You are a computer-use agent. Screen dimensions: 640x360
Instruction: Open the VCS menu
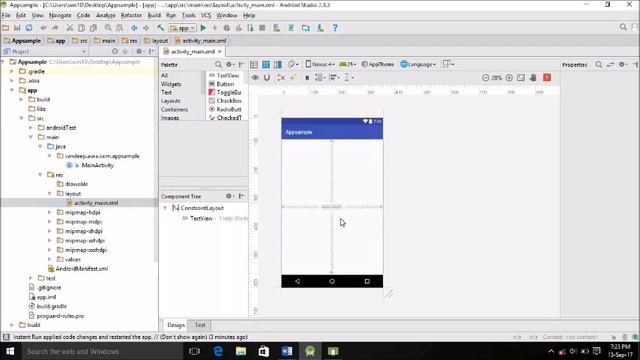point(206,16)
